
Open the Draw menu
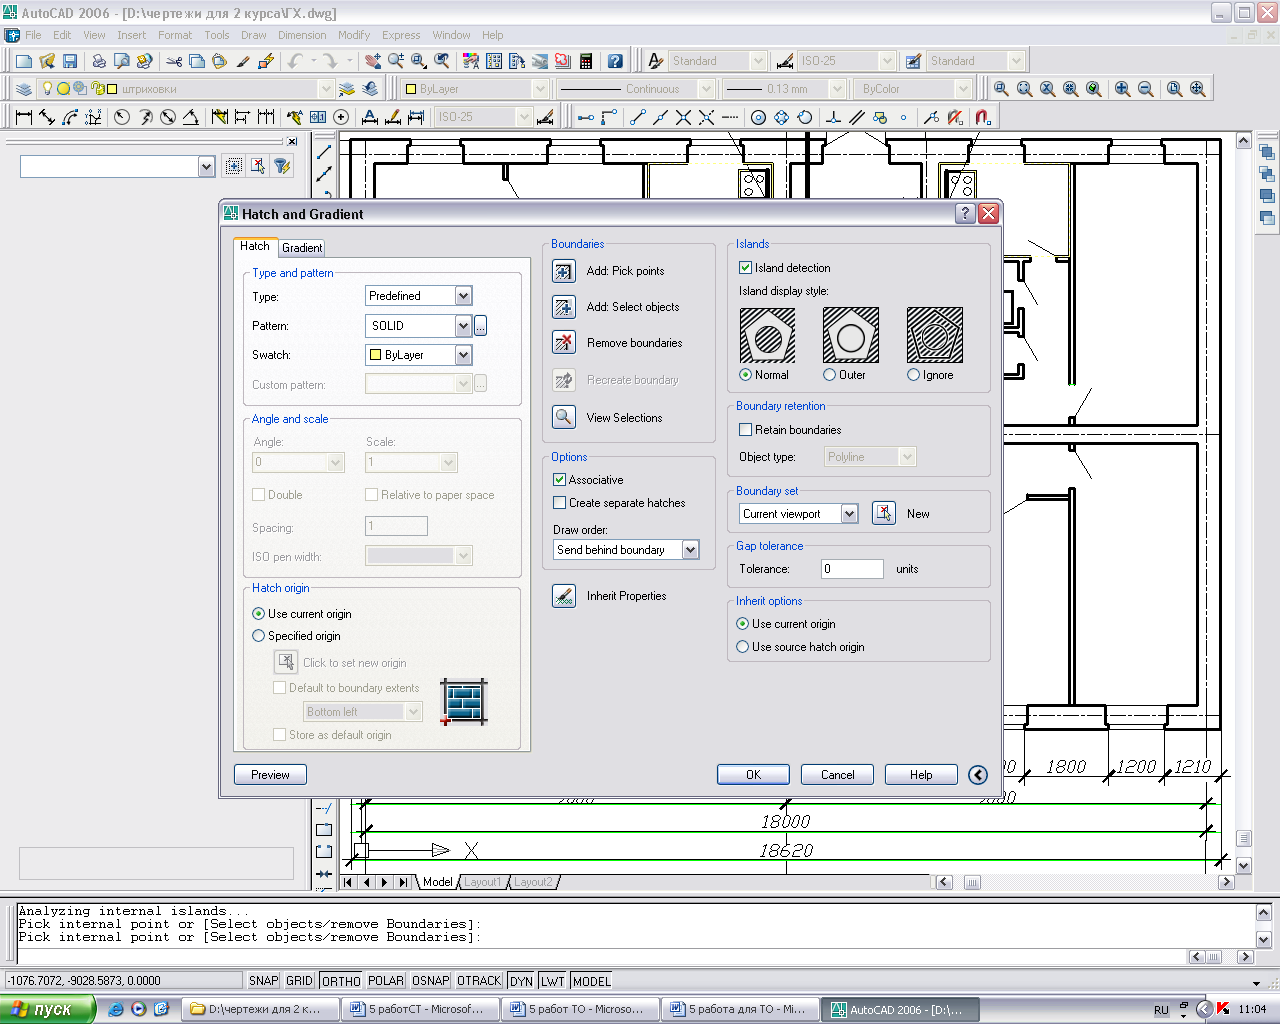pos(253,35)
